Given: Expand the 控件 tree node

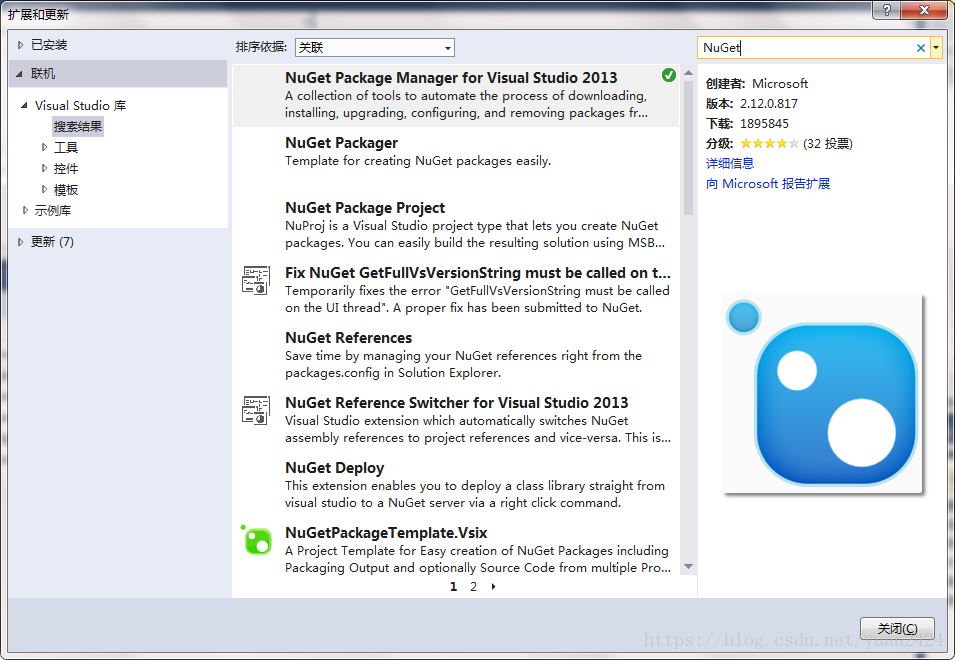Looking at the screenshot, I should click(44, 168).
